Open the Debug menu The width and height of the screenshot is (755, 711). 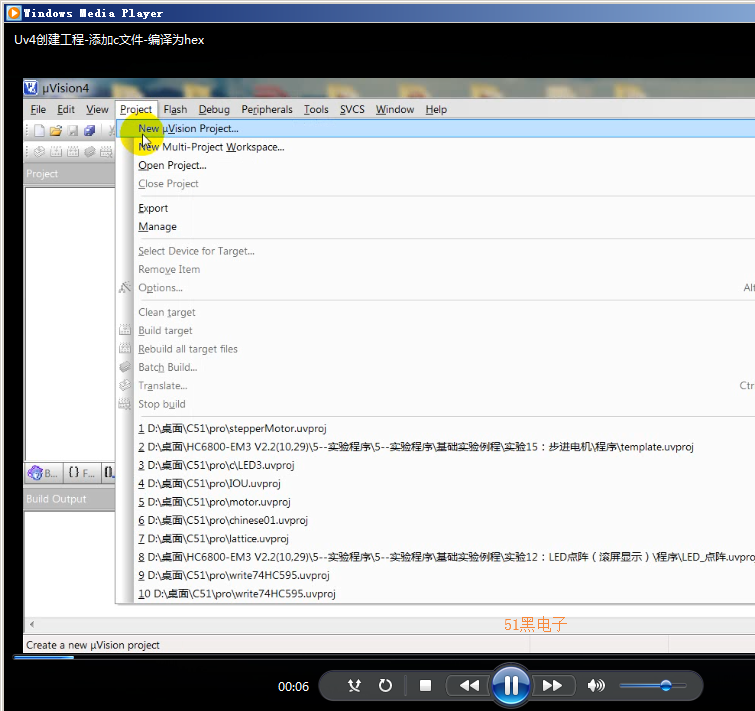tap(214, 110)
